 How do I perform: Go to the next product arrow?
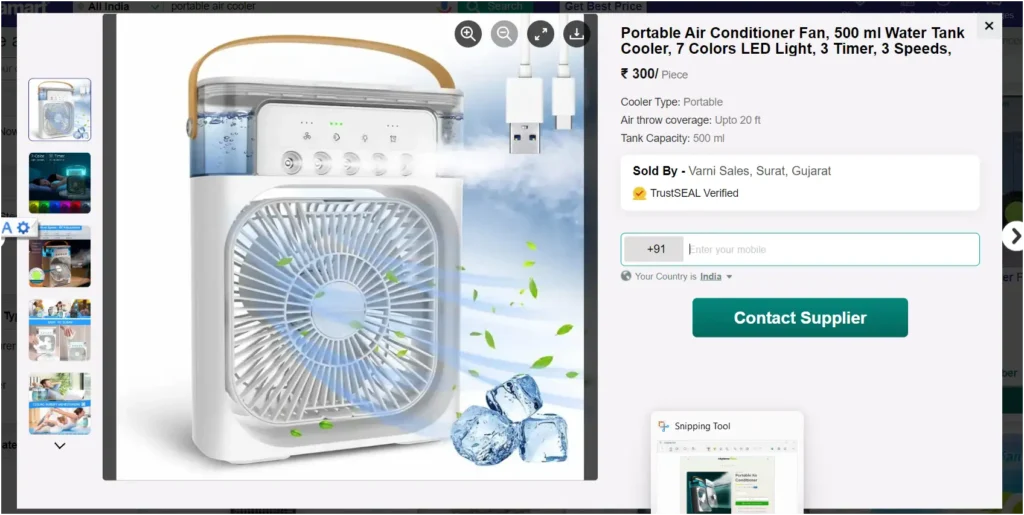(x=1014, y=236)
